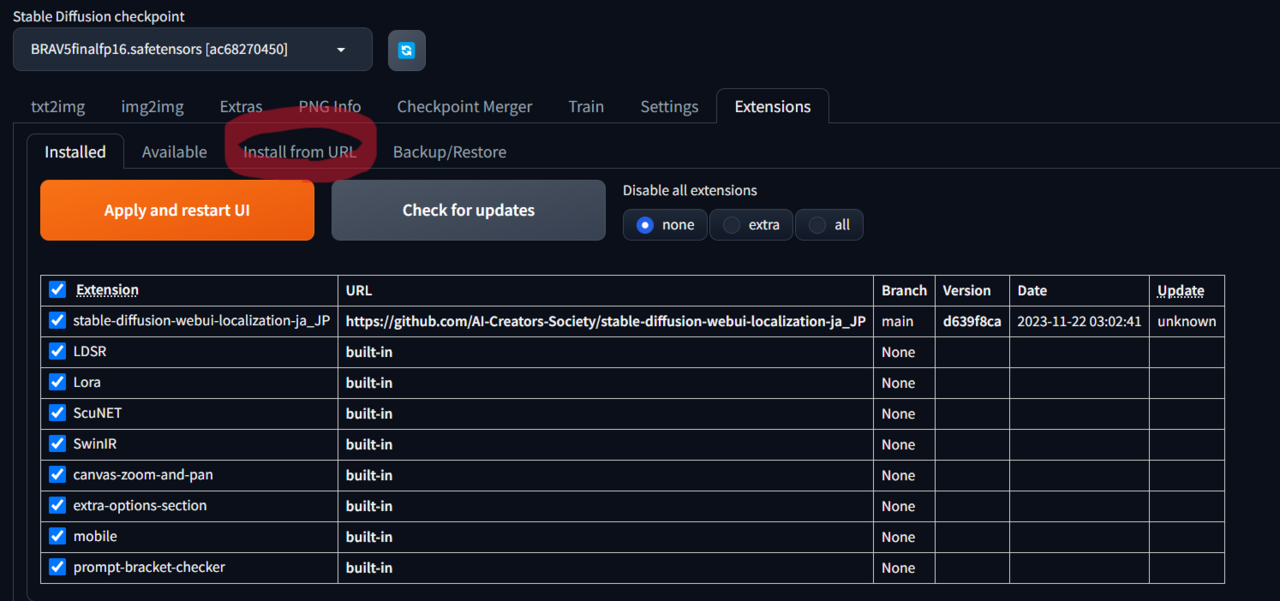This screenshot has height=601, width=1280.
Task: Click the main branch cell
Action: 904,322
